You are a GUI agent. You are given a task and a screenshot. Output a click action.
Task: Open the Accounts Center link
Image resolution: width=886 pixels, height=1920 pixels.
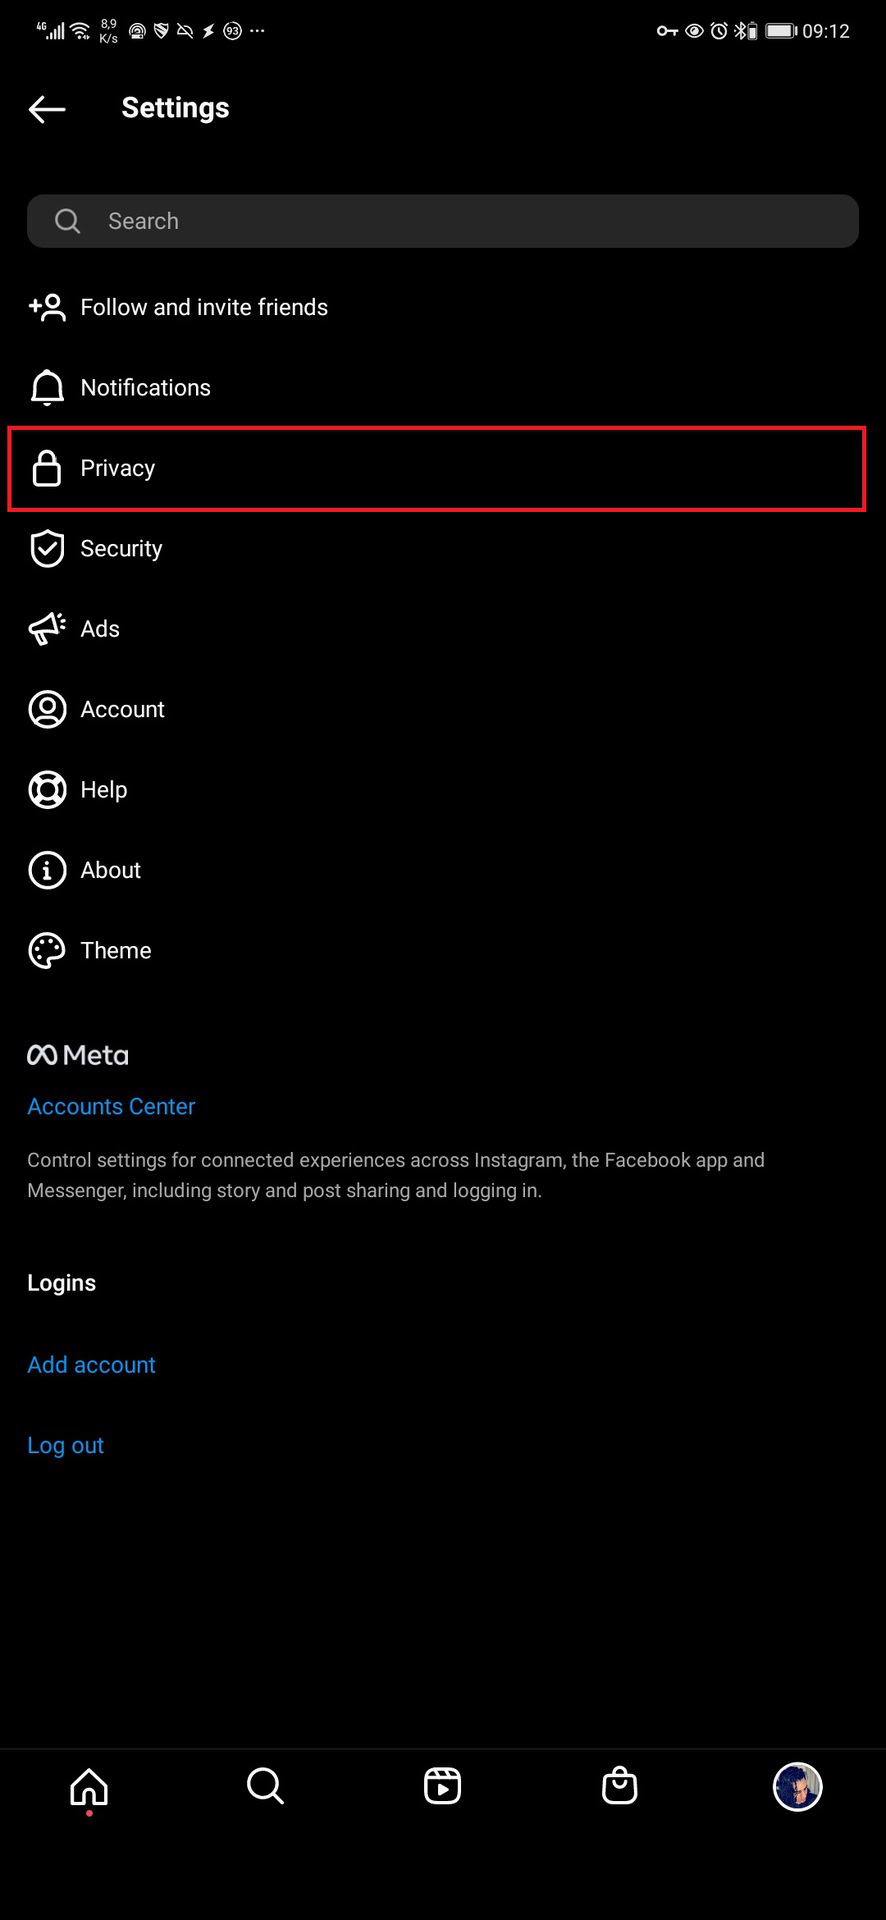111,1107
